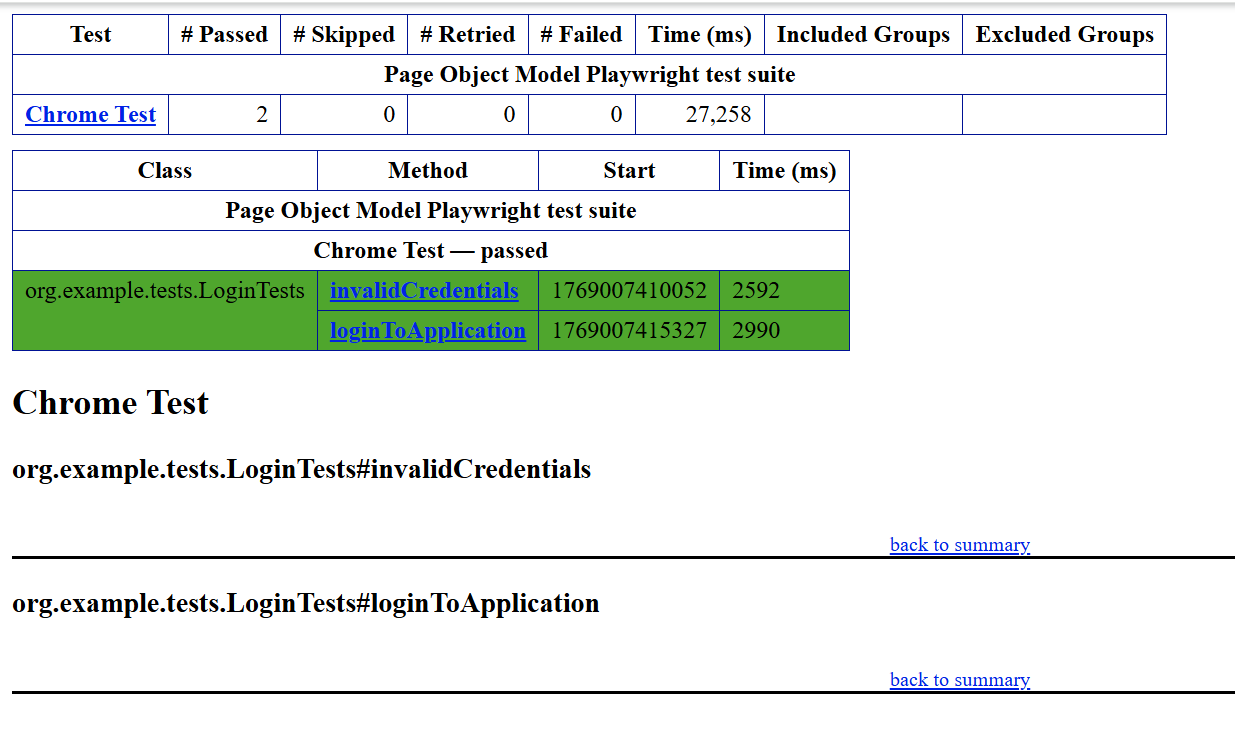Screen dimensions: 1235x735
Task: Click the Start column header
Action: pyautogui.click(x=628, y=170)
